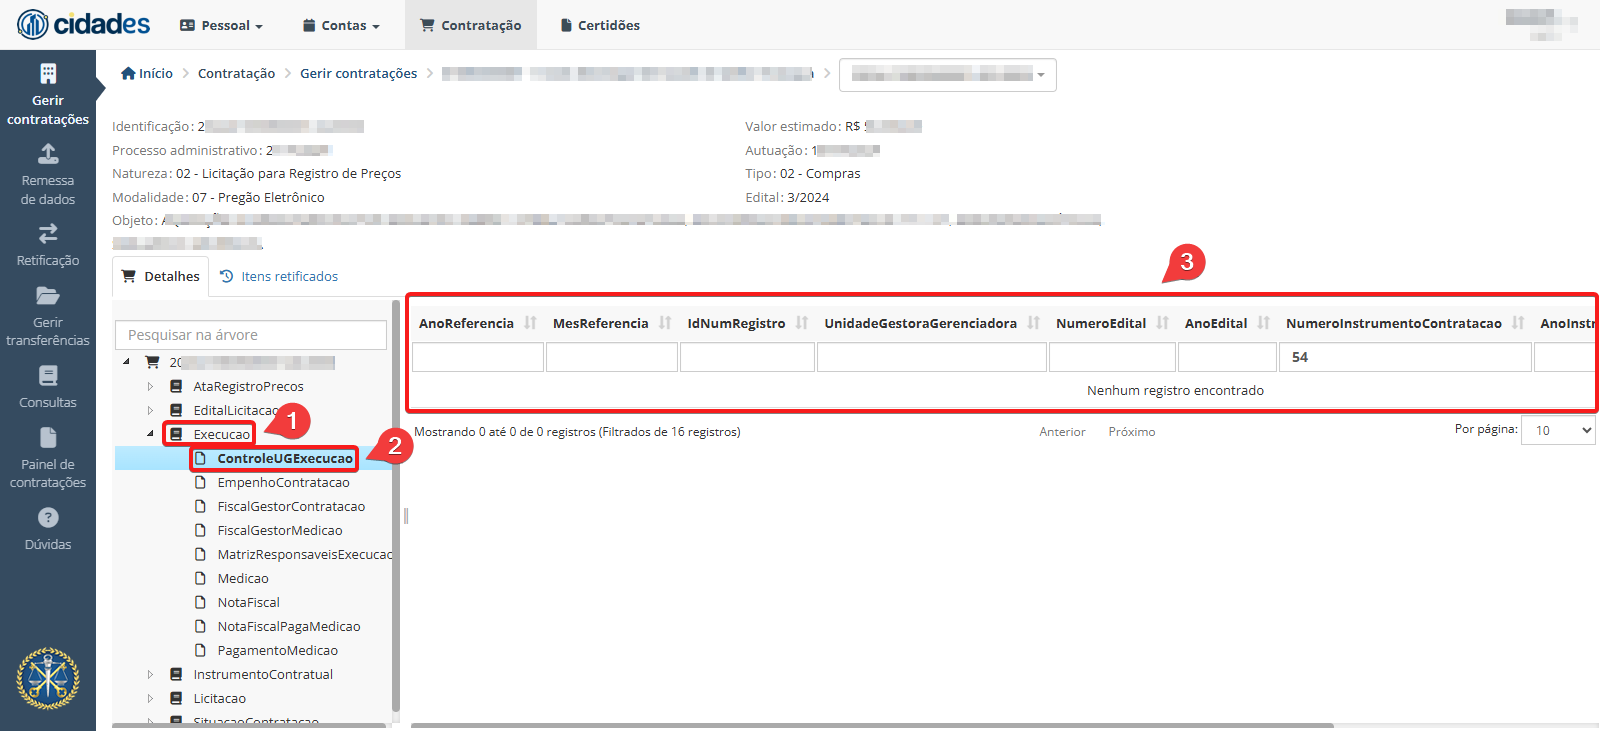Click the NumeroInstrumentoContratacao filter containing 54
This screenshot has width=1600, height=731.
click(1405, 357)
